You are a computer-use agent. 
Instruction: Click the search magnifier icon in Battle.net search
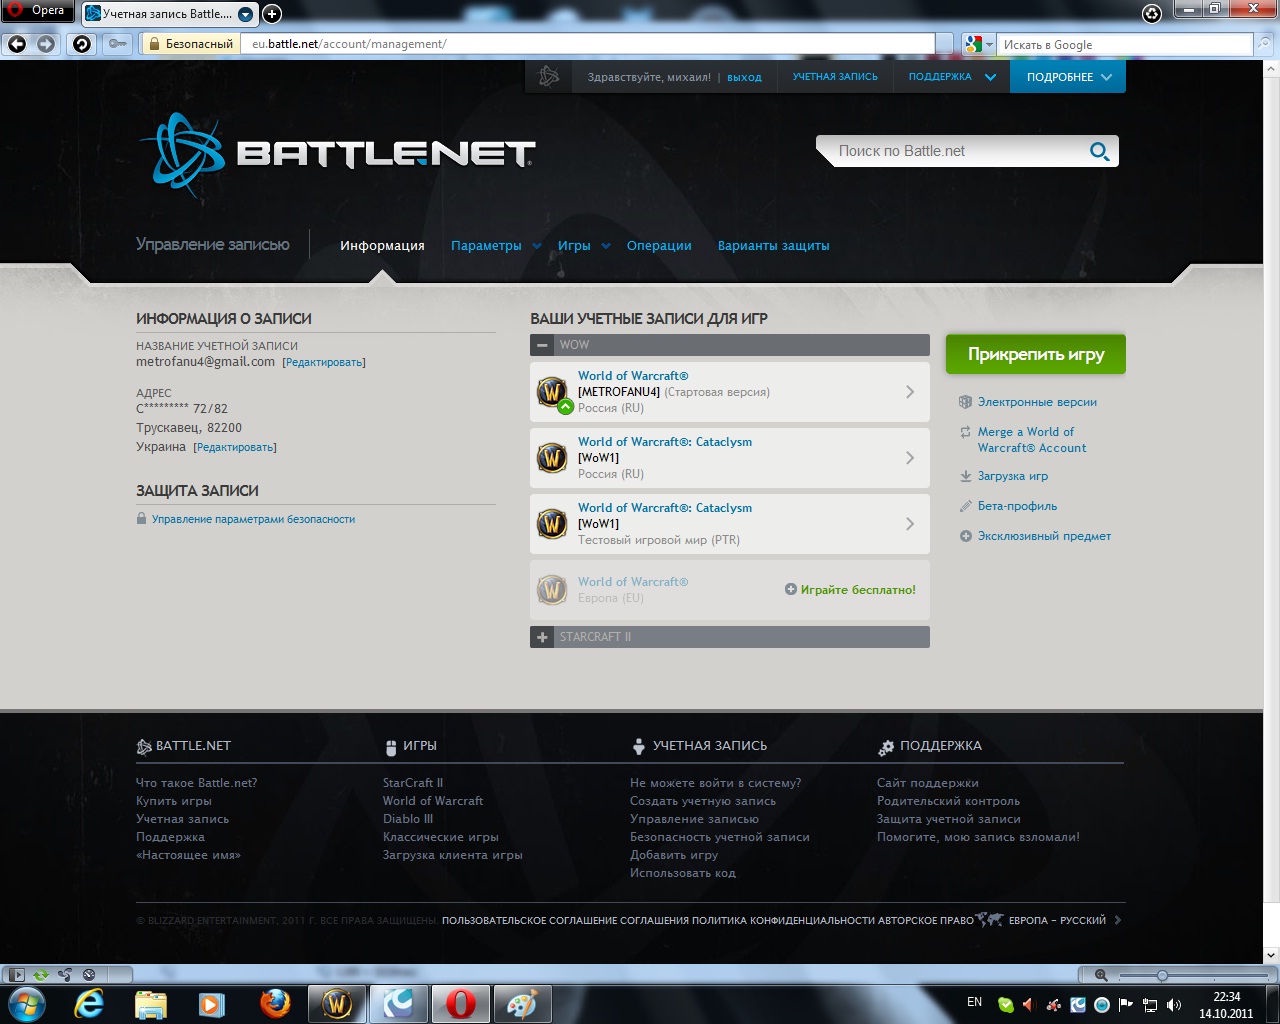click(x=1099, y=152)
